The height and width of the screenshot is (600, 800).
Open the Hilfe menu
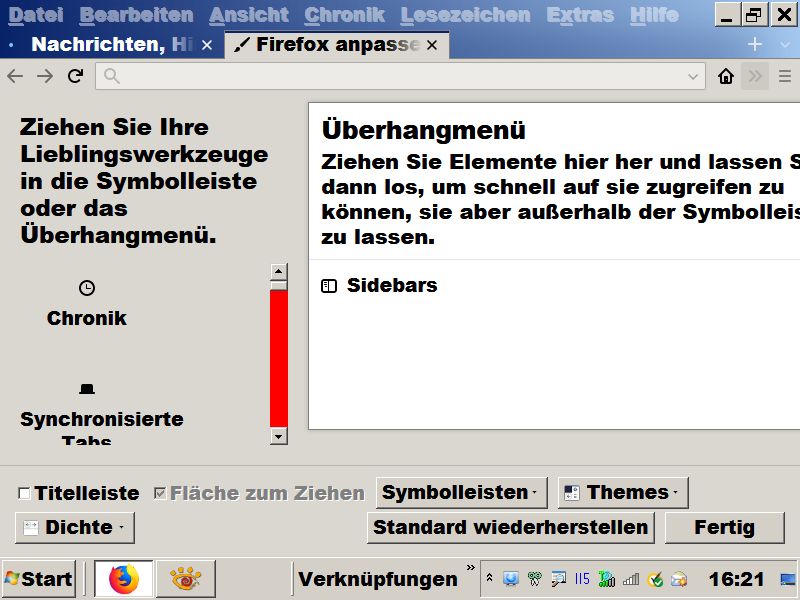(654, 15)
